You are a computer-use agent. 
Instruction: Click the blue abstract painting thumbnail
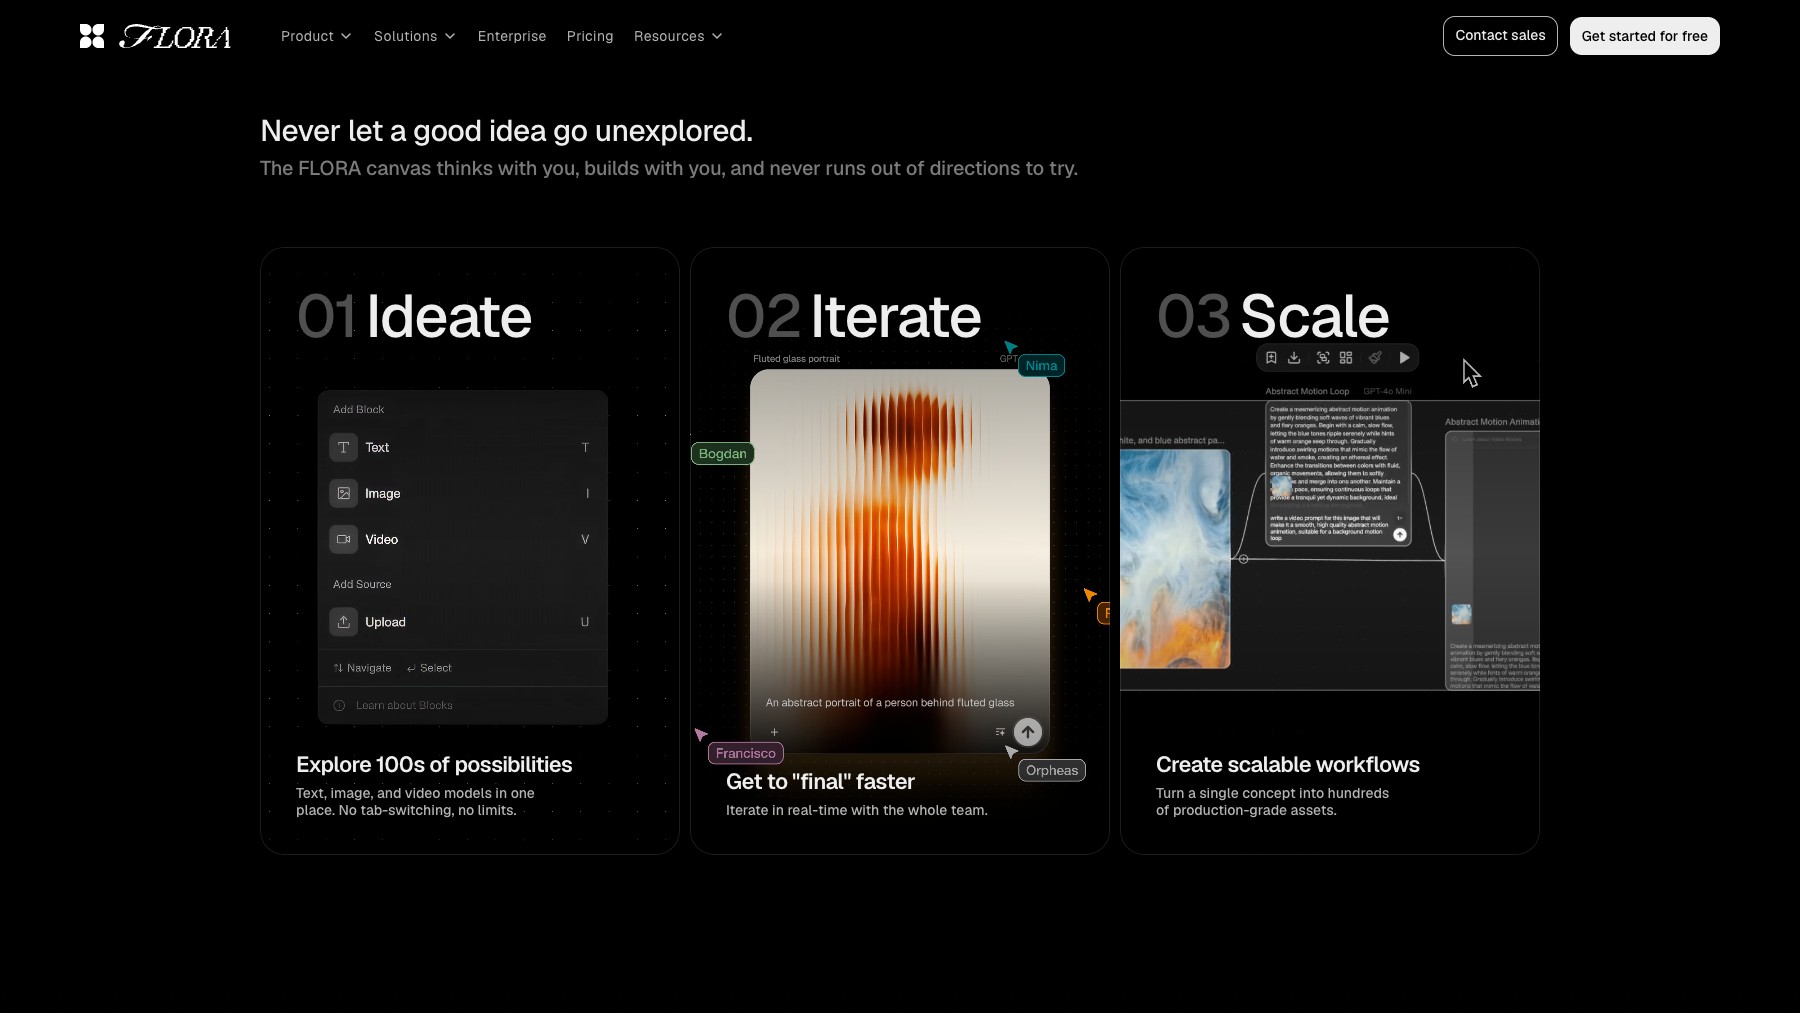pyautogui.click(x=1175, y=559)
